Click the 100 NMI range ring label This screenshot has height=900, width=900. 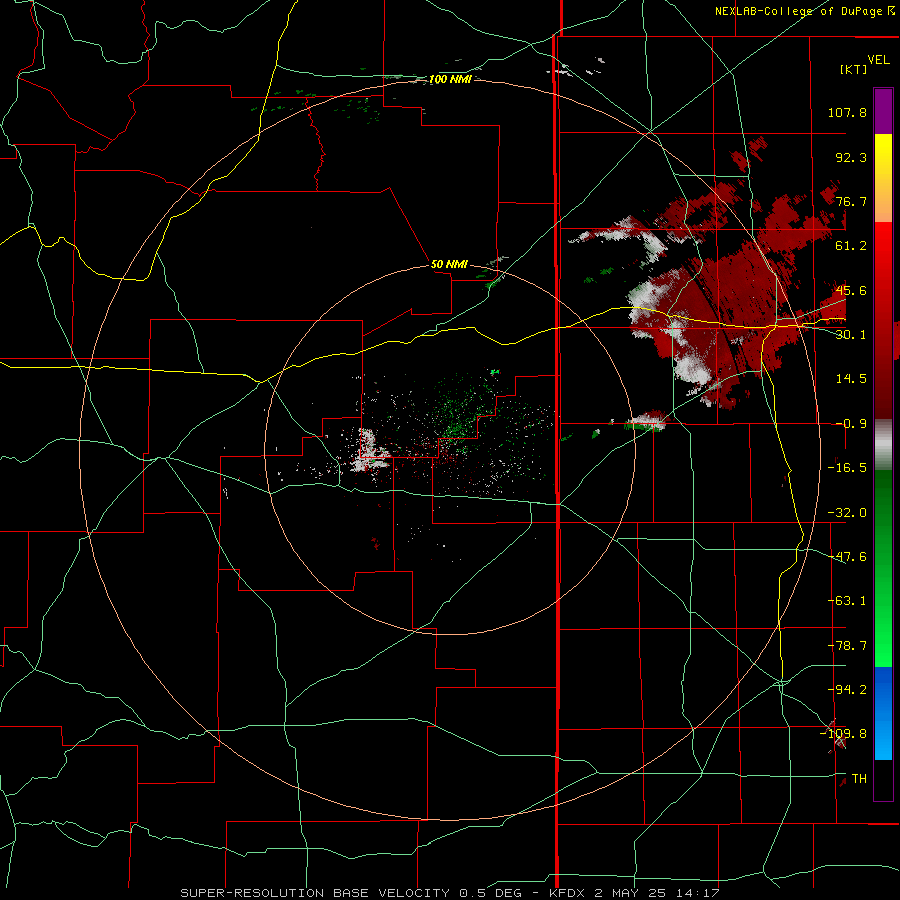[450, 79]
